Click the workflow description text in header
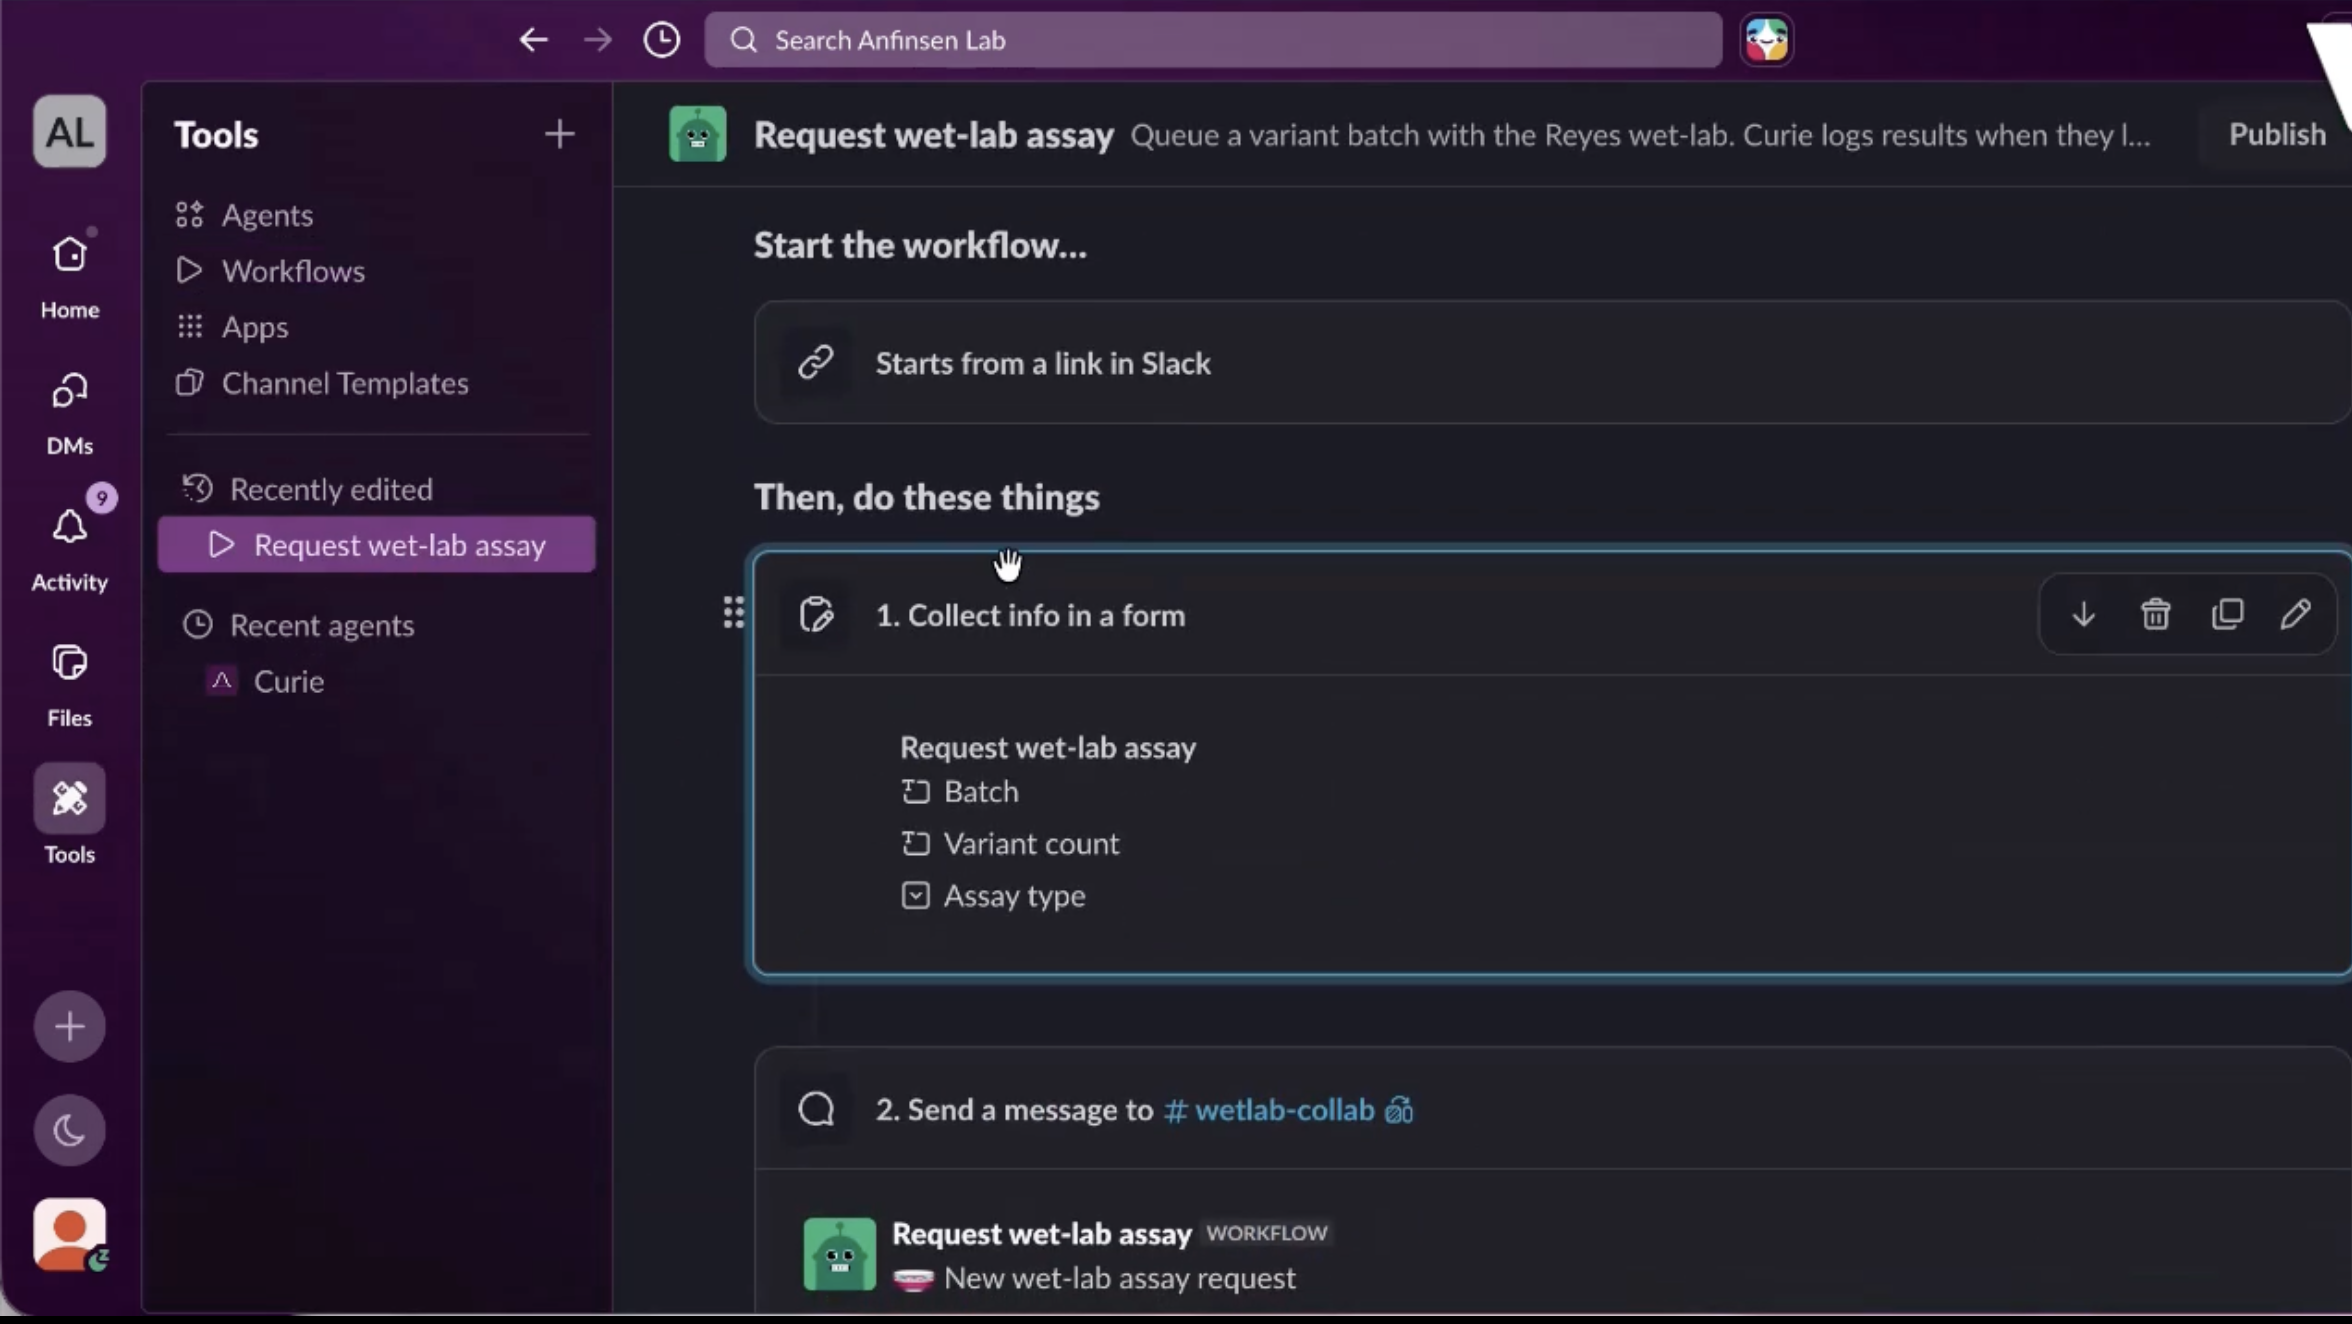The image size is (2352, 1324). pos(1640,135)
